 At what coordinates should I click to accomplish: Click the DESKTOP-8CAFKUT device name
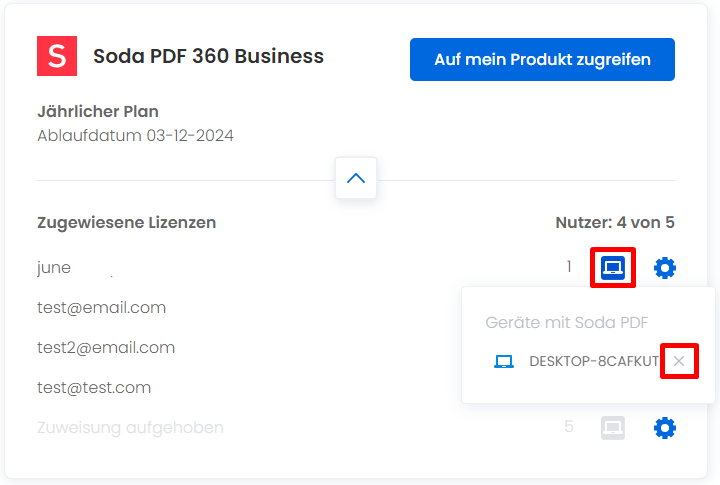coord(594,361)
